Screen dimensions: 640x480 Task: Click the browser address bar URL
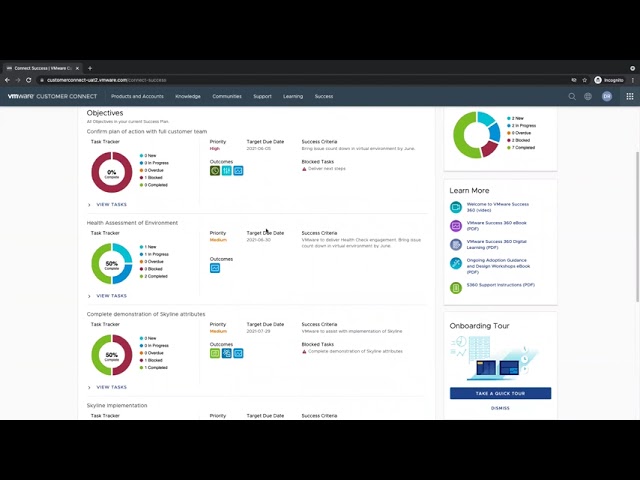click(107, 80)
